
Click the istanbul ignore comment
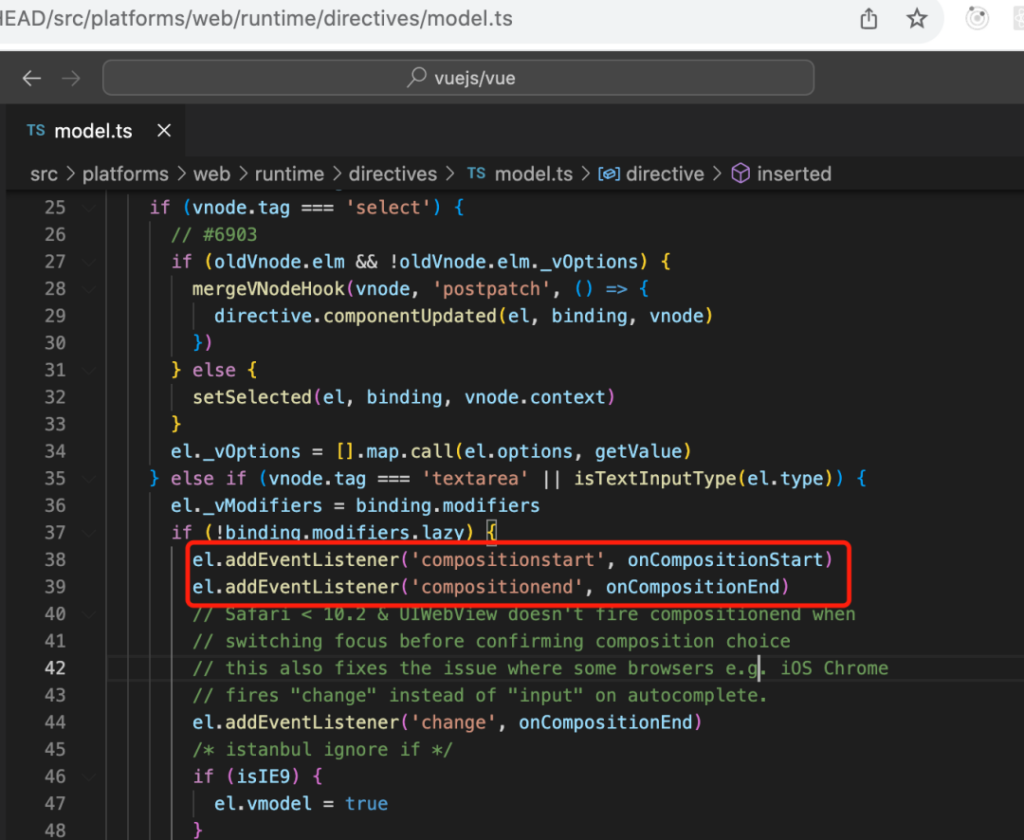pyautogui.click(x=322, y=749)
